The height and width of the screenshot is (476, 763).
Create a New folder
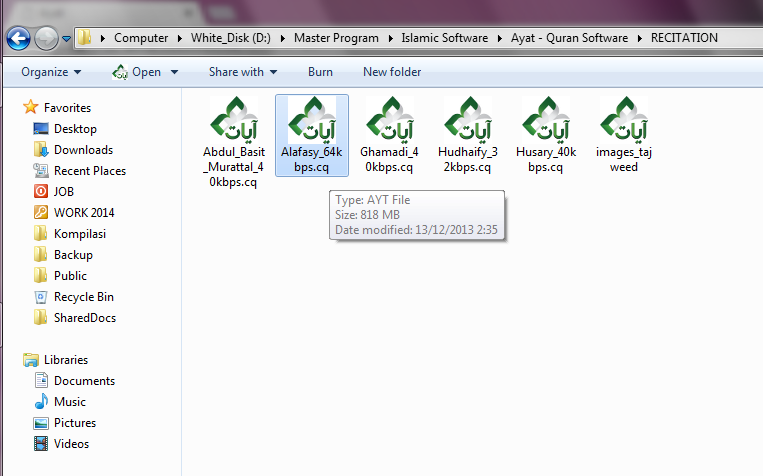click(x=392, y=72)
